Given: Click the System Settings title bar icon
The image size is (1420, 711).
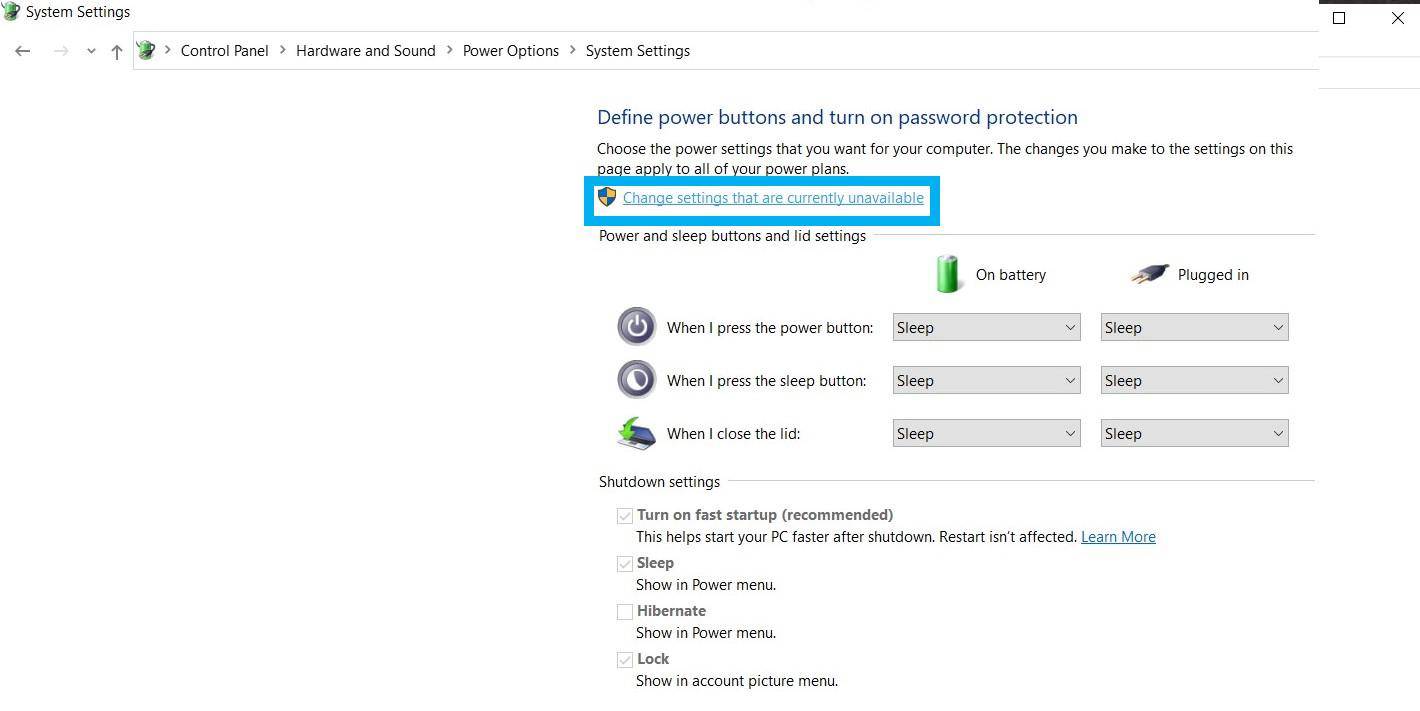Looking at the screenshot, I should [x=10, y=12].
